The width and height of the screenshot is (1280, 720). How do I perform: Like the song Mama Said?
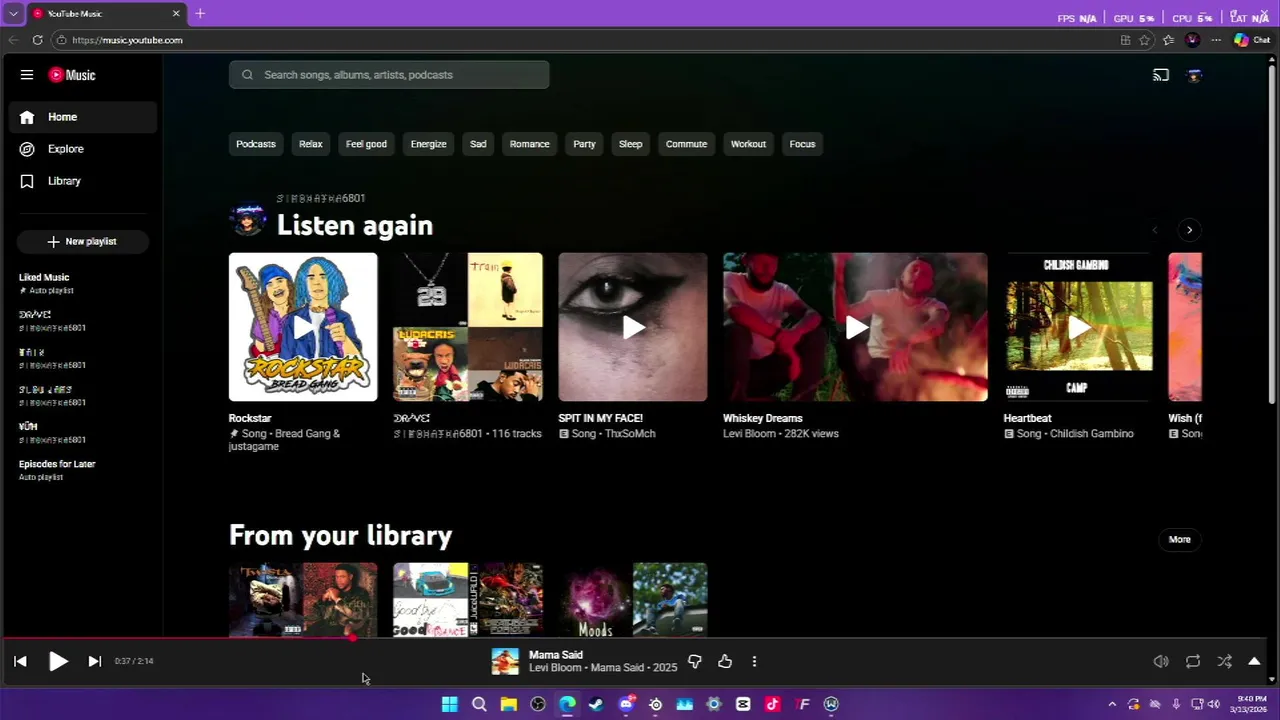pyautogui.click(x=725, y=661)
